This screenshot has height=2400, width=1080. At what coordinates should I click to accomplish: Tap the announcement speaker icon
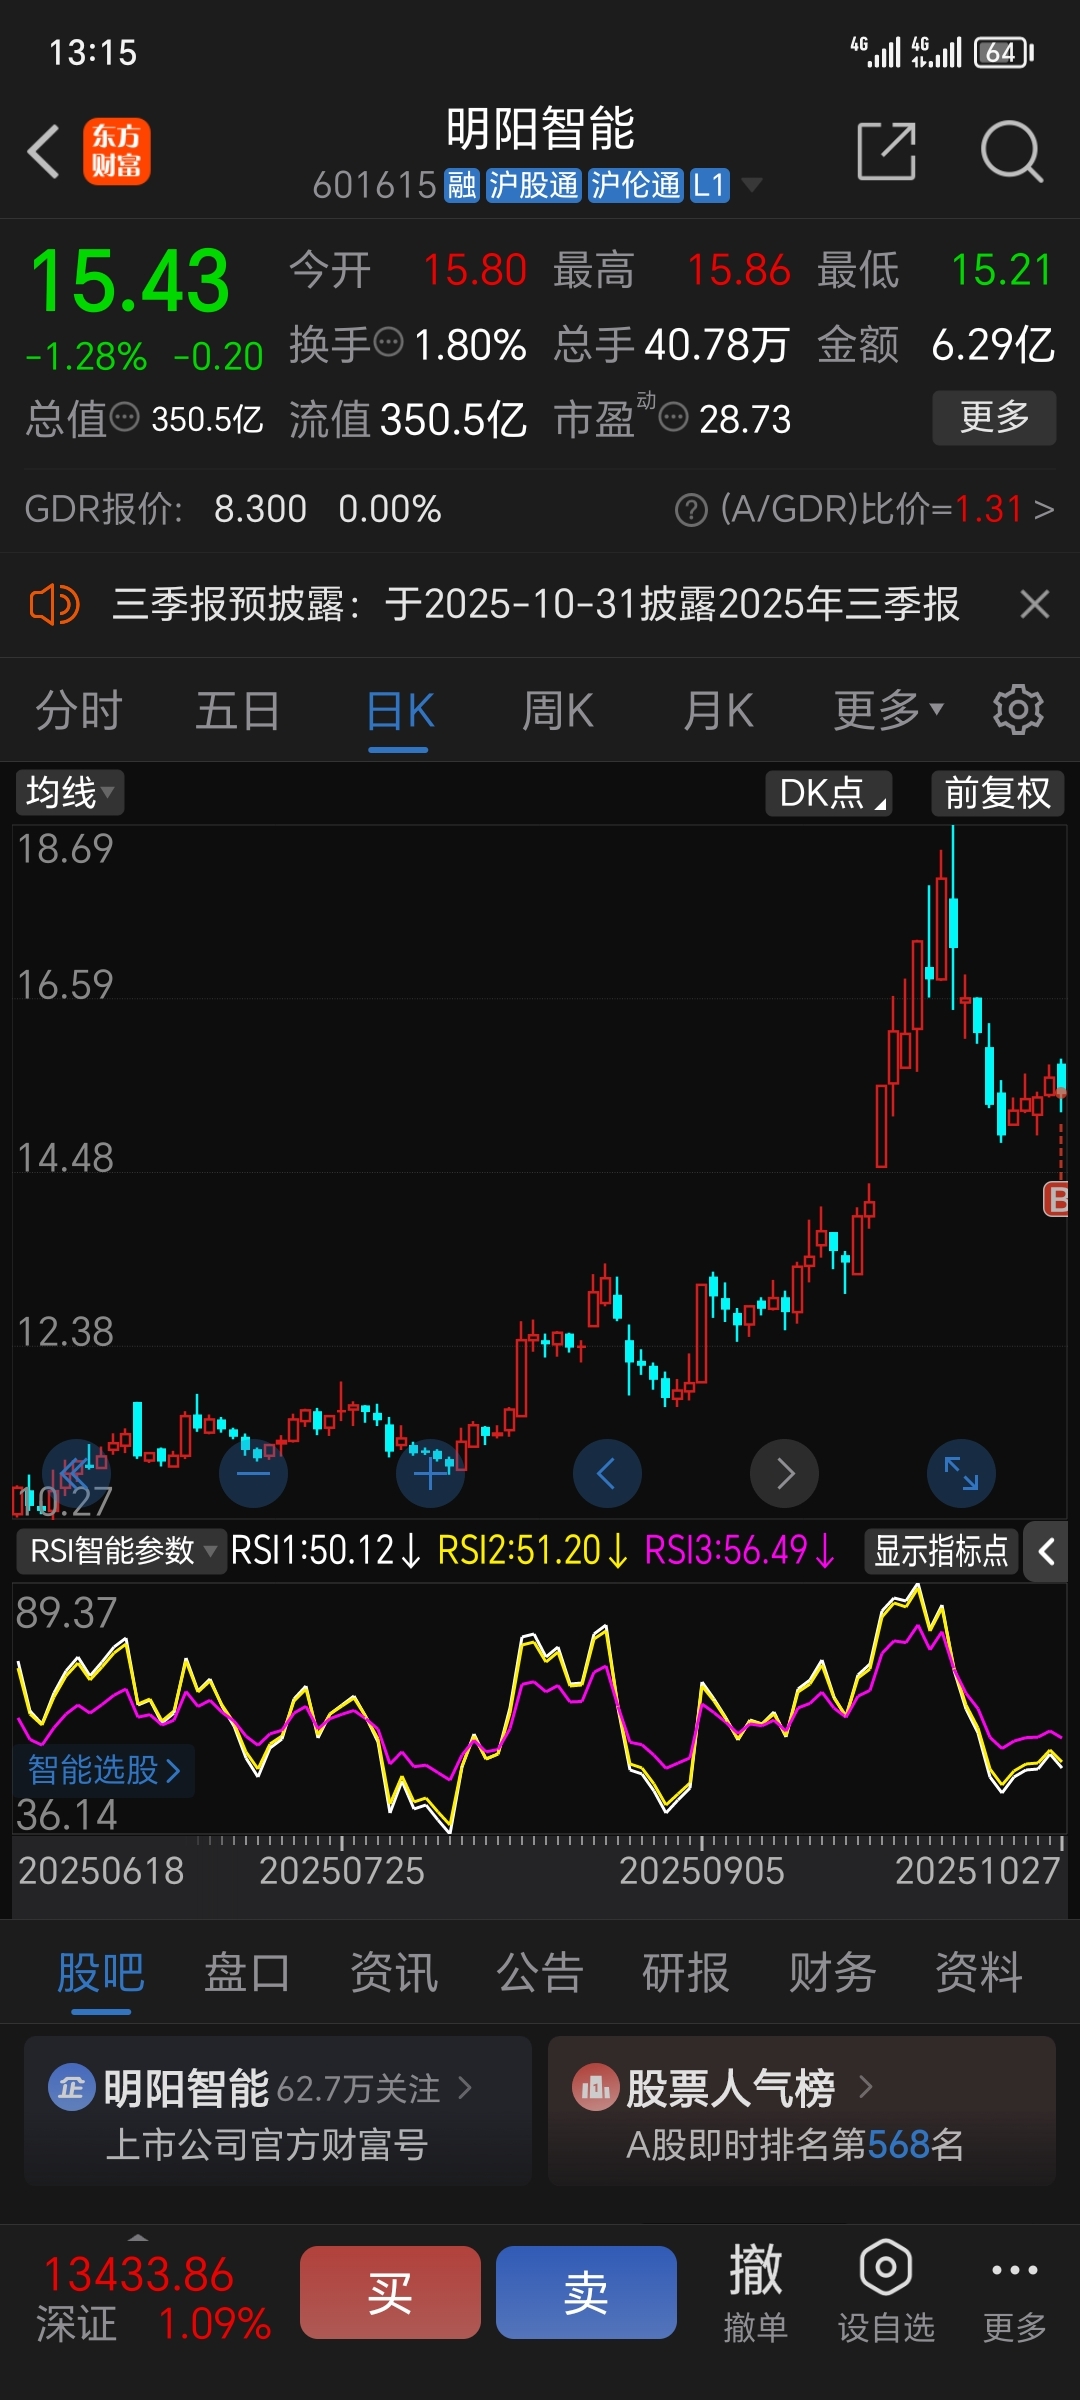(x=54, y=605)
